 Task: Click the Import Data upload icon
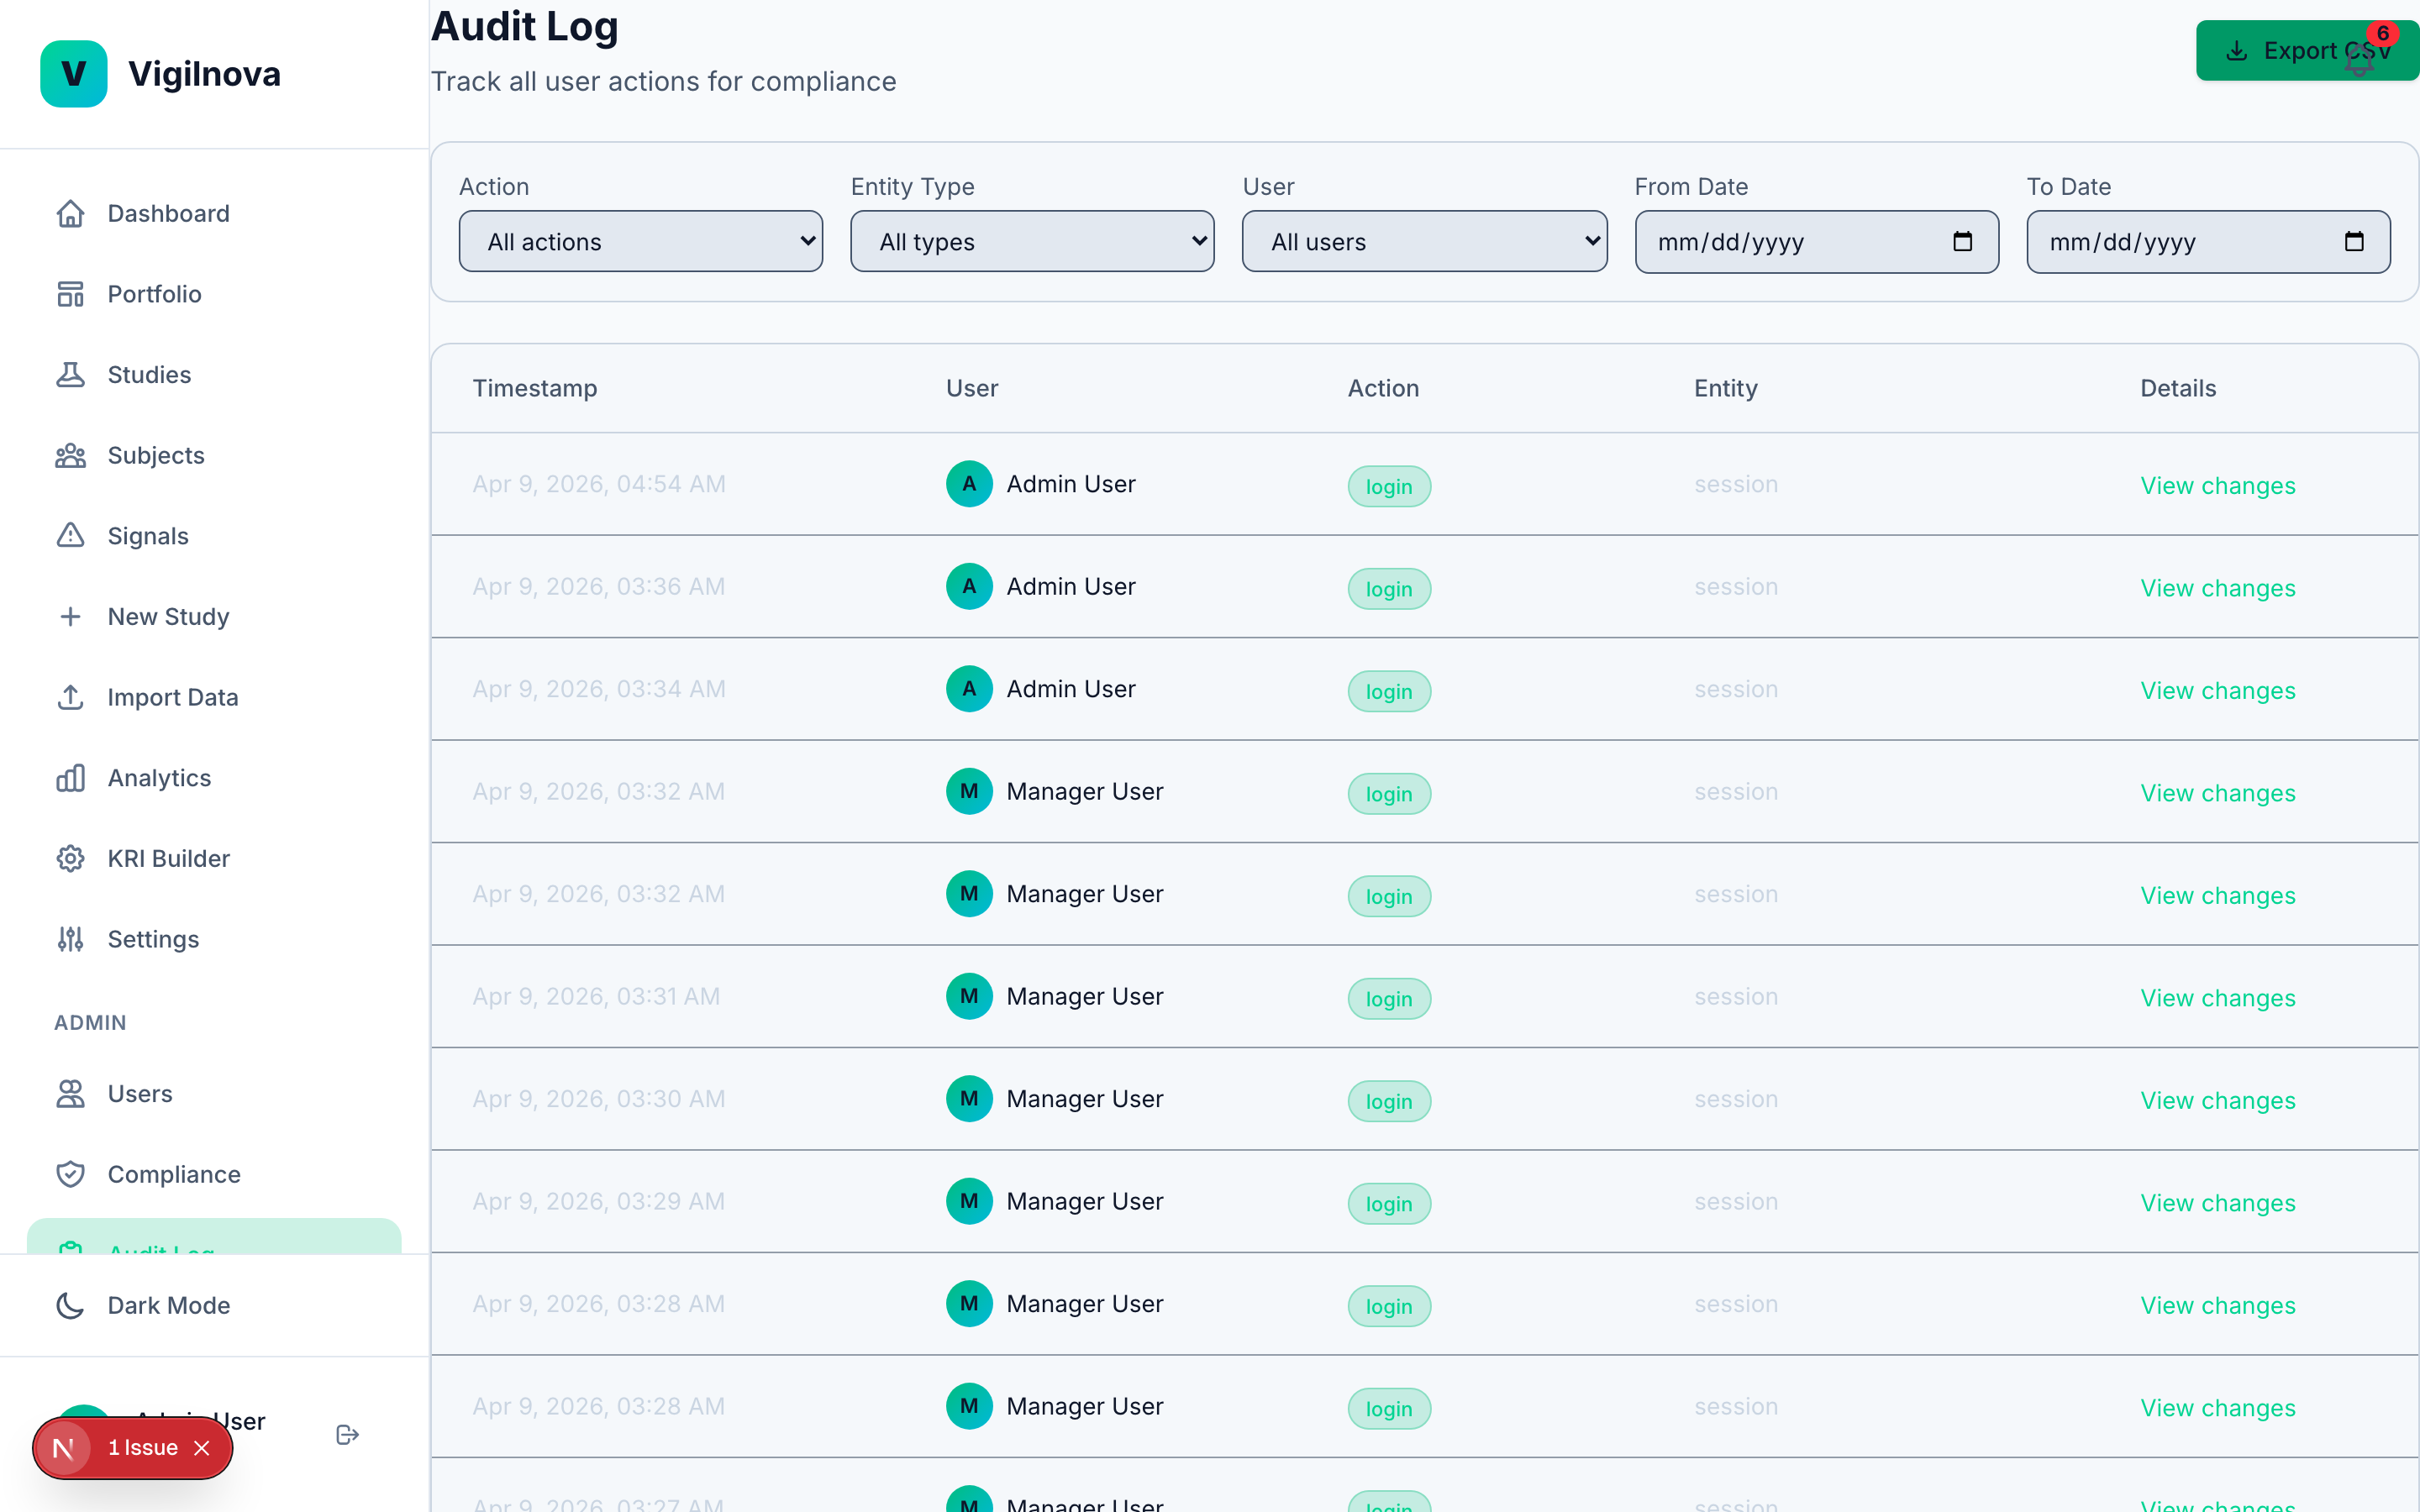pos(70,697)
